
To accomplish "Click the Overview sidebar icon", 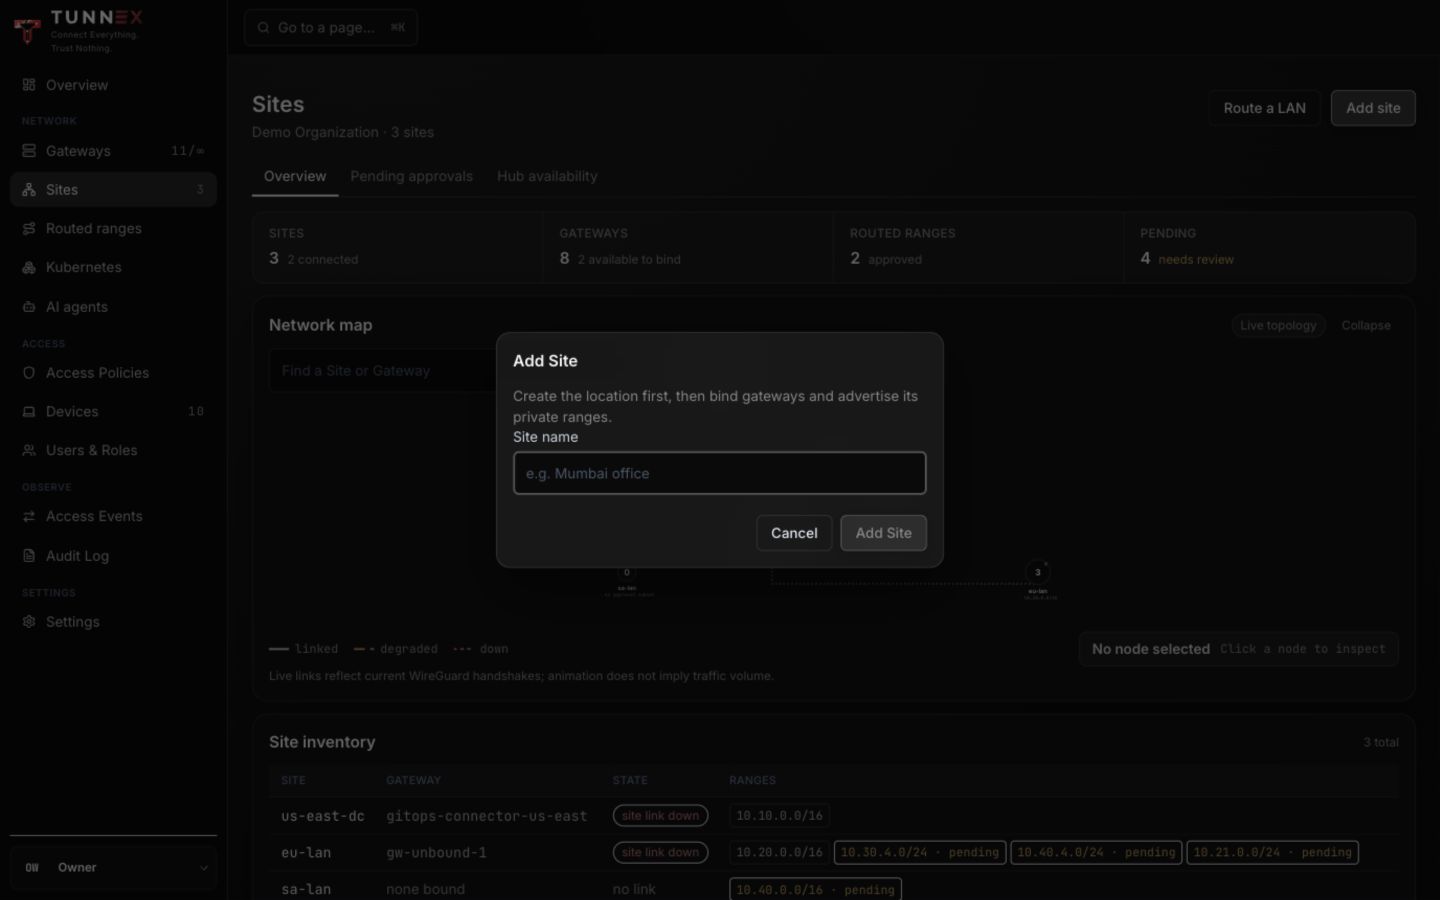I will 29,85.
